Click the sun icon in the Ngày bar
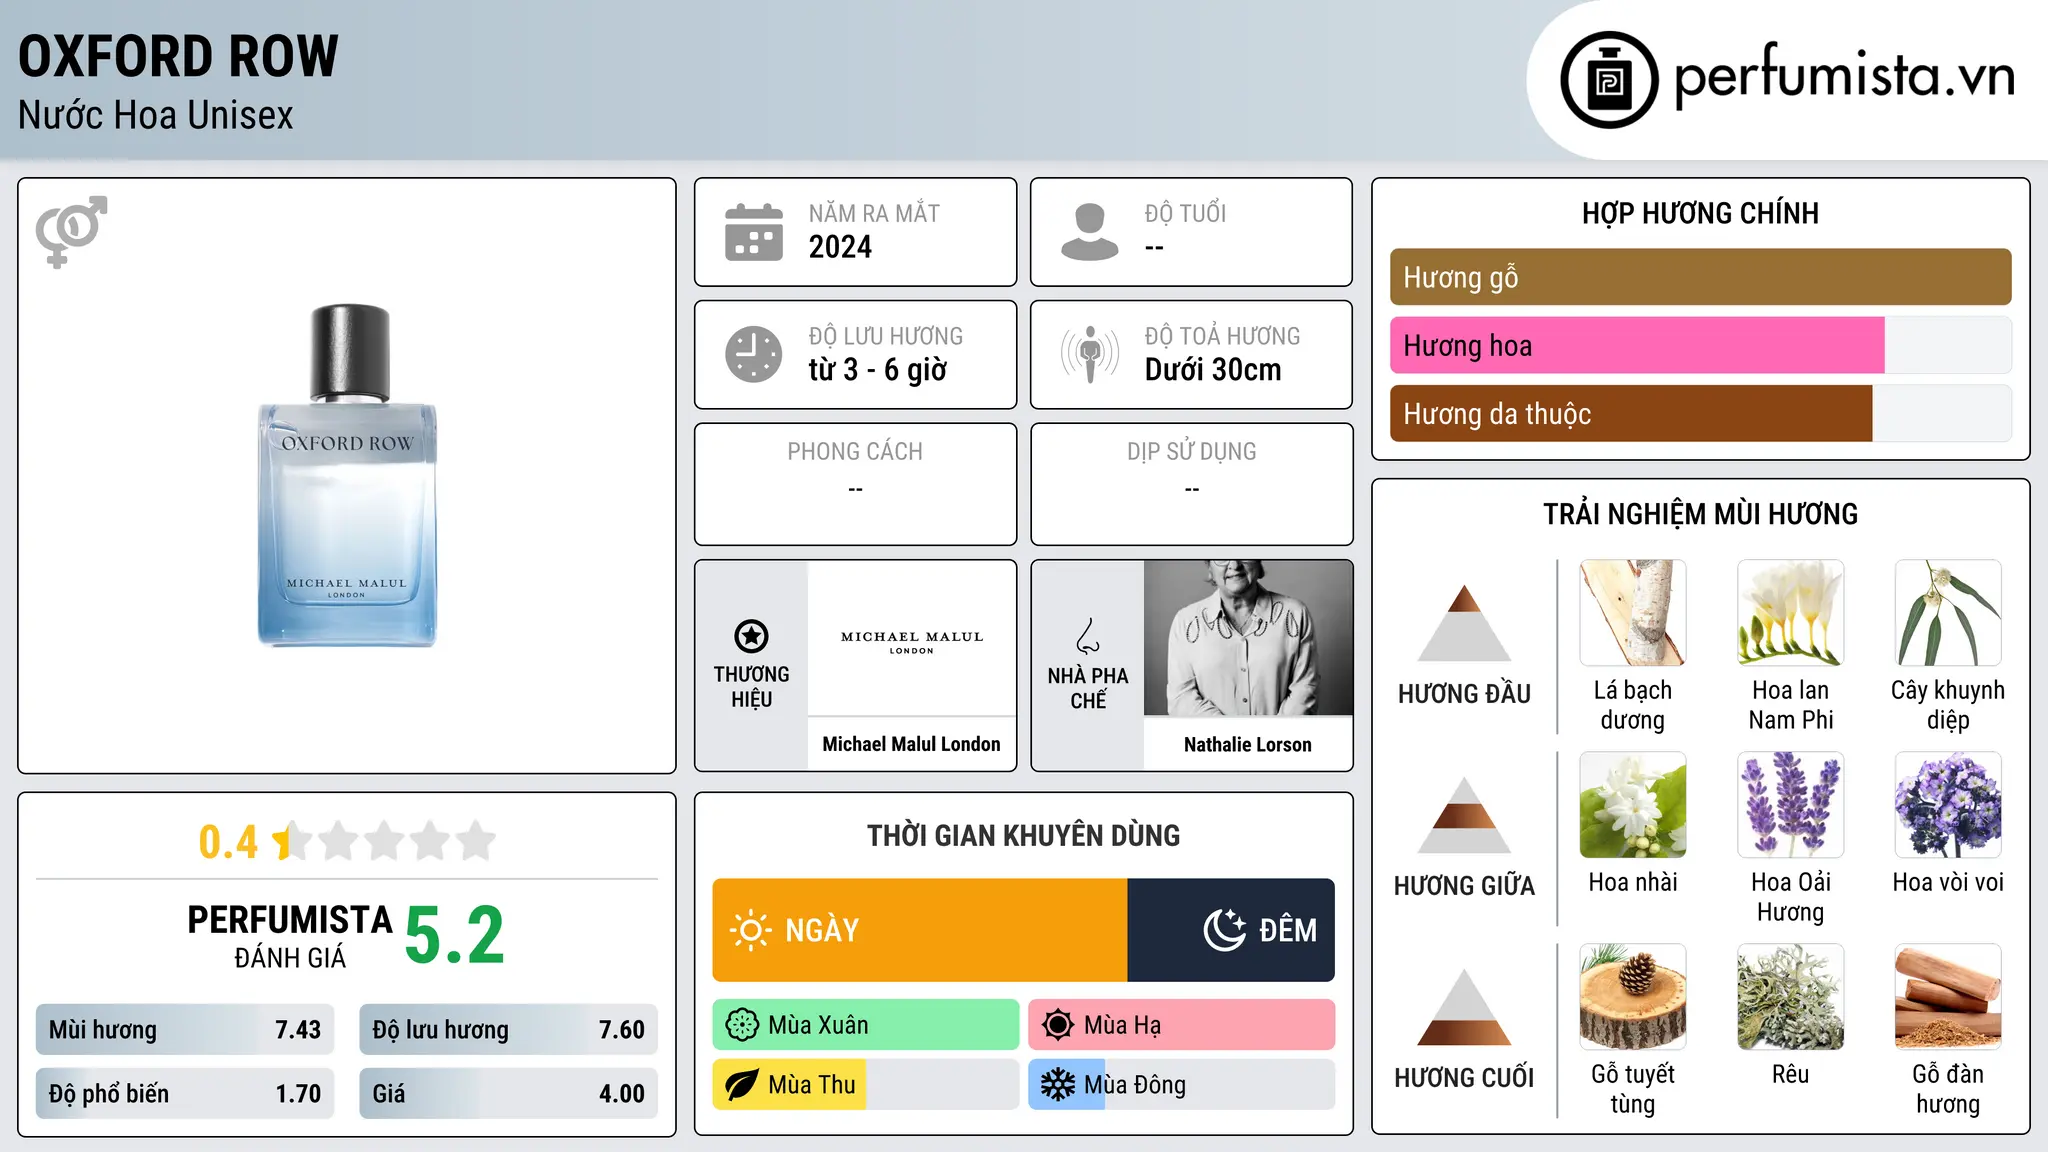This screenshot has width=2048, height=1152. coord(750,930)
